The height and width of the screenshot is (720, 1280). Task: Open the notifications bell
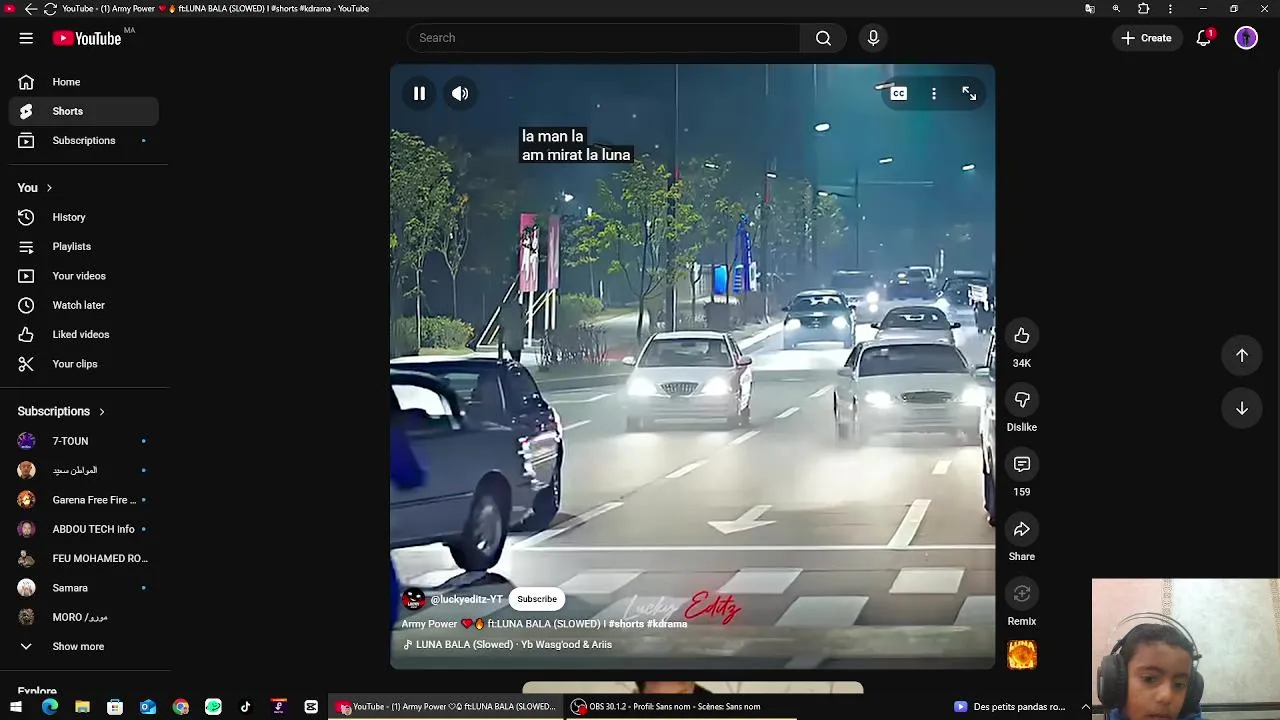1204,38
